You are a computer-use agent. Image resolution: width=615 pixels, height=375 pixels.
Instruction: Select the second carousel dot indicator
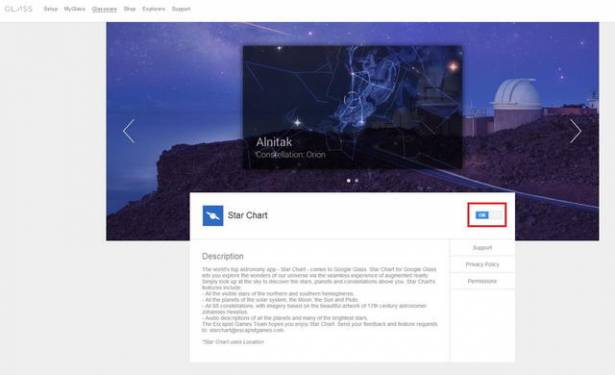[x=357, y=180]
